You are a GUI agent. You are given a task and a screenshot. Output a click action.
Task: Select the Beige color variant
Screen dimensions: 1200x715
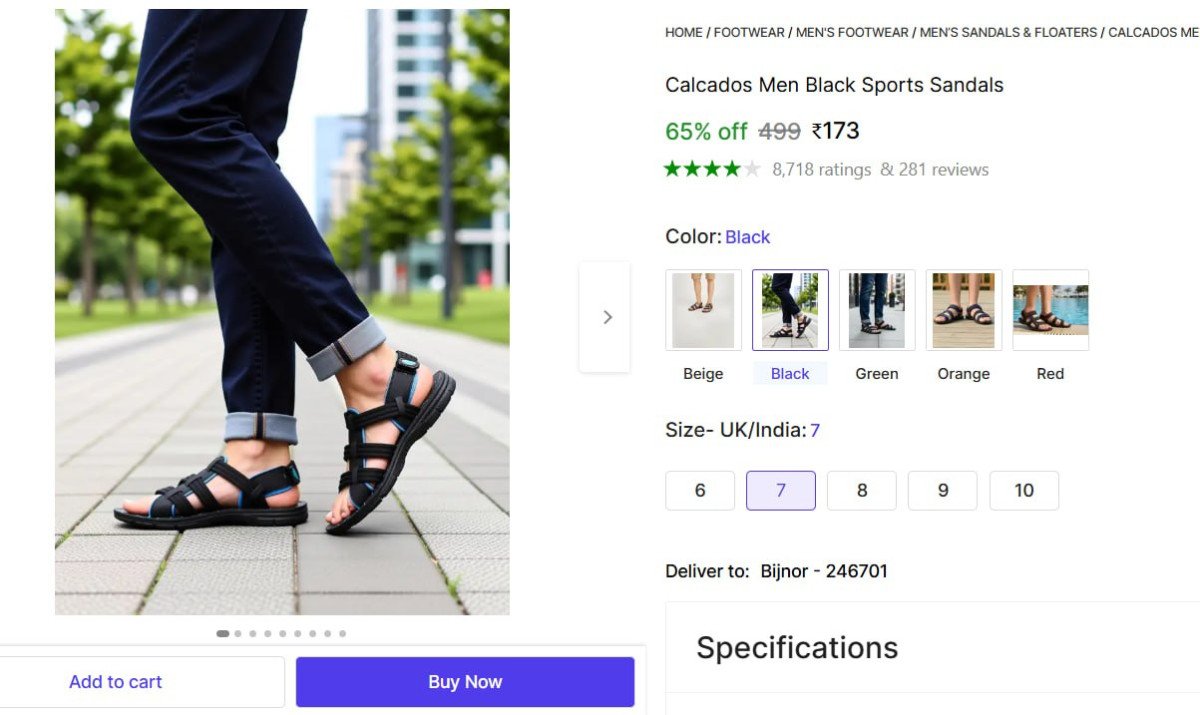(x=702, y=309)
